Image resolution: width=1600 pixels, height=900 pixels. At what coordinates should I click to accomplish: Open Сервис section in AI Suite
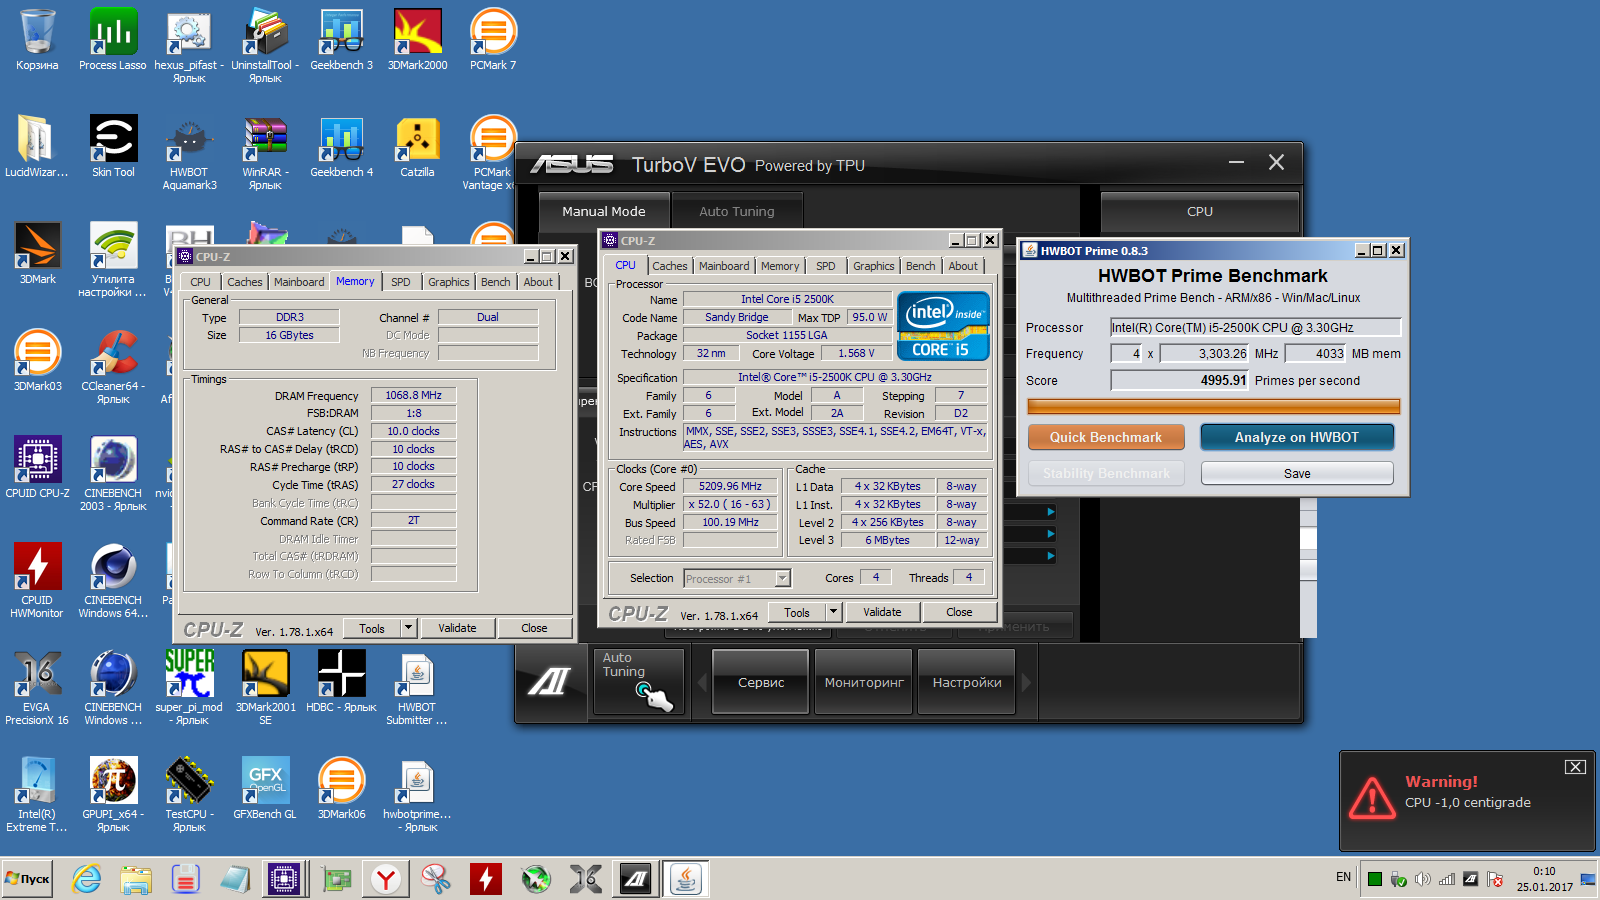click(x=761, y=682)
